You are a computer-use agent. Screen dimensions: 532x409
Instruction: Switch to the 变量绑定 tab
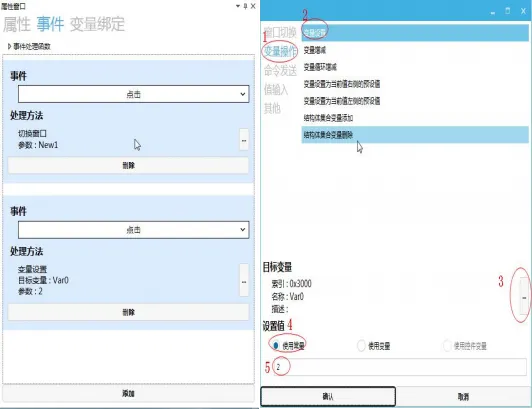point(97,24)
